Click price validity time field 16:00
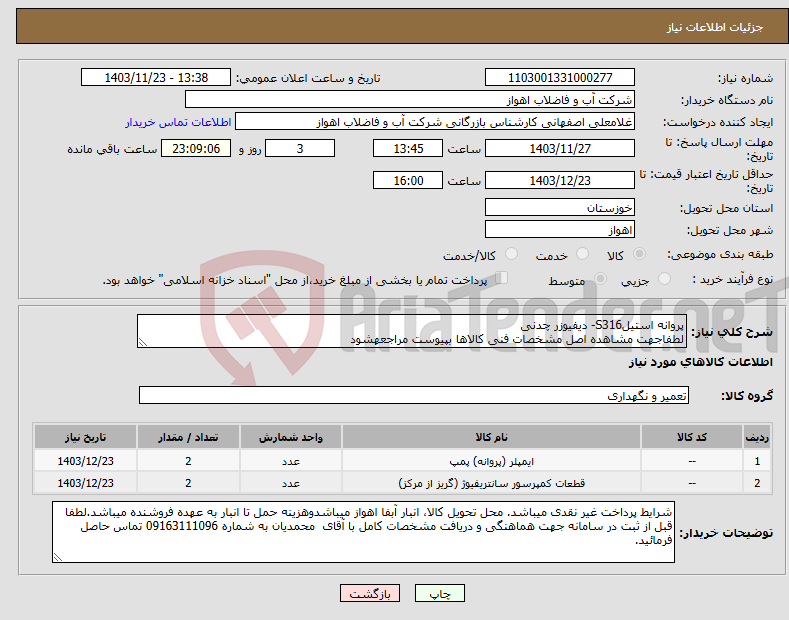Viewport: 789px width, 620px height. coord(408,180)
